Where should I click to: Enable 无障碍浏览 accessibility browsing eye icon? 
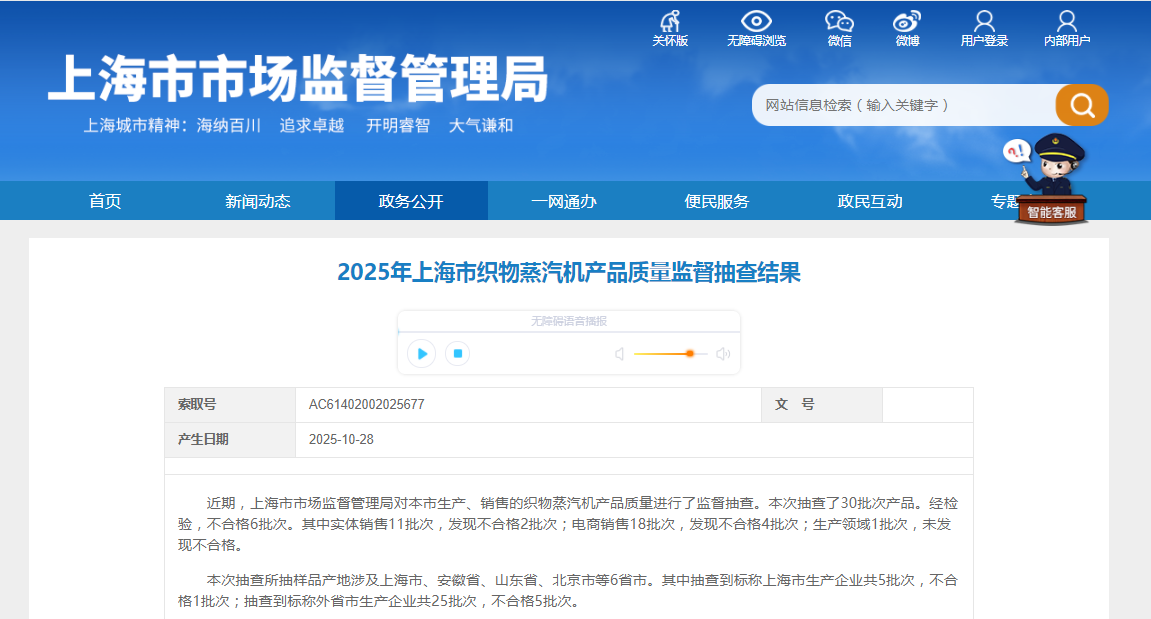[756, 27]
